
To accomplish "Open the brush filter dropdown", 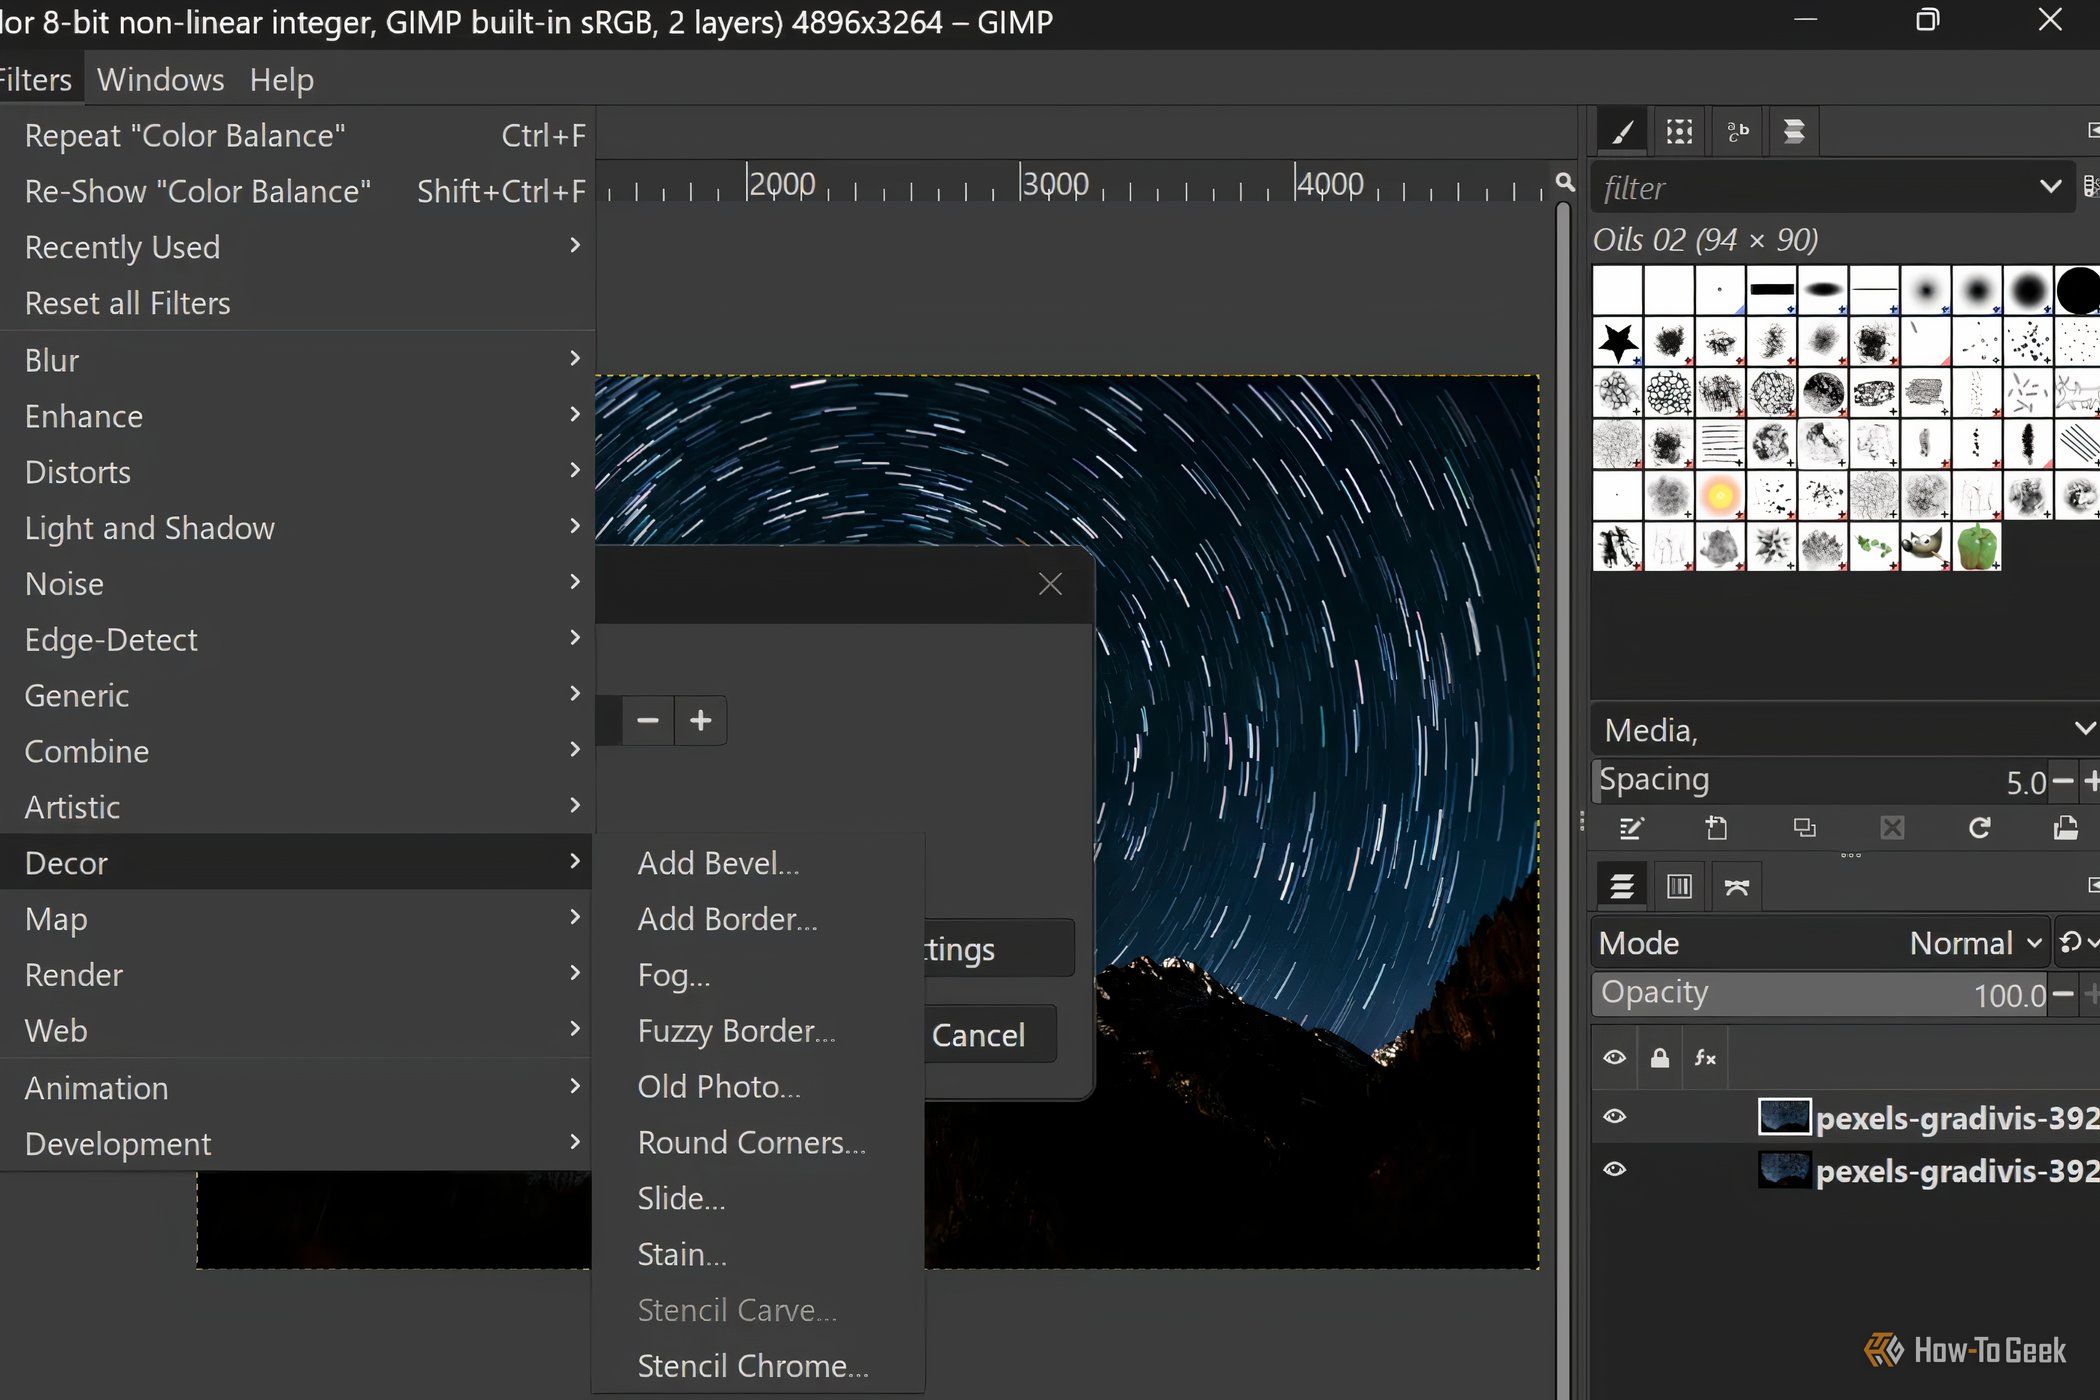I will click(2050, 187).
